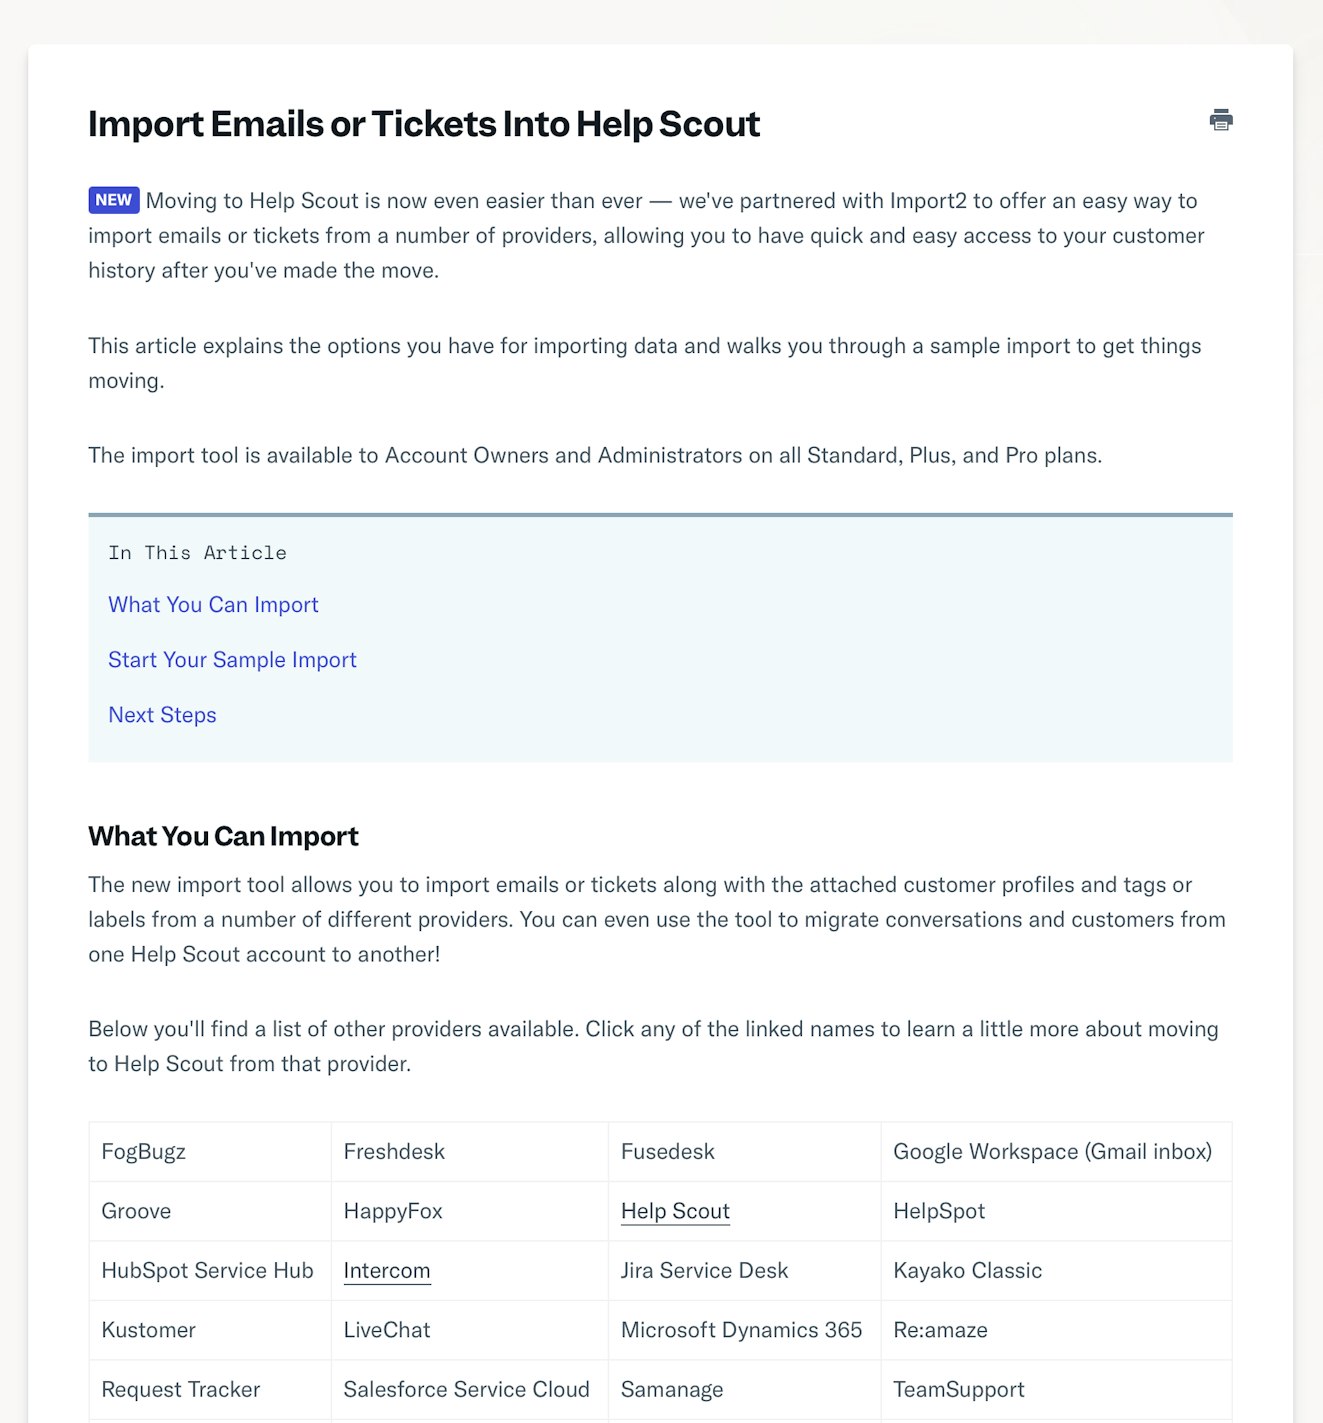Click the TeamSupport table cell
Screen dimensions: 1323x1423
[958, 1390]
